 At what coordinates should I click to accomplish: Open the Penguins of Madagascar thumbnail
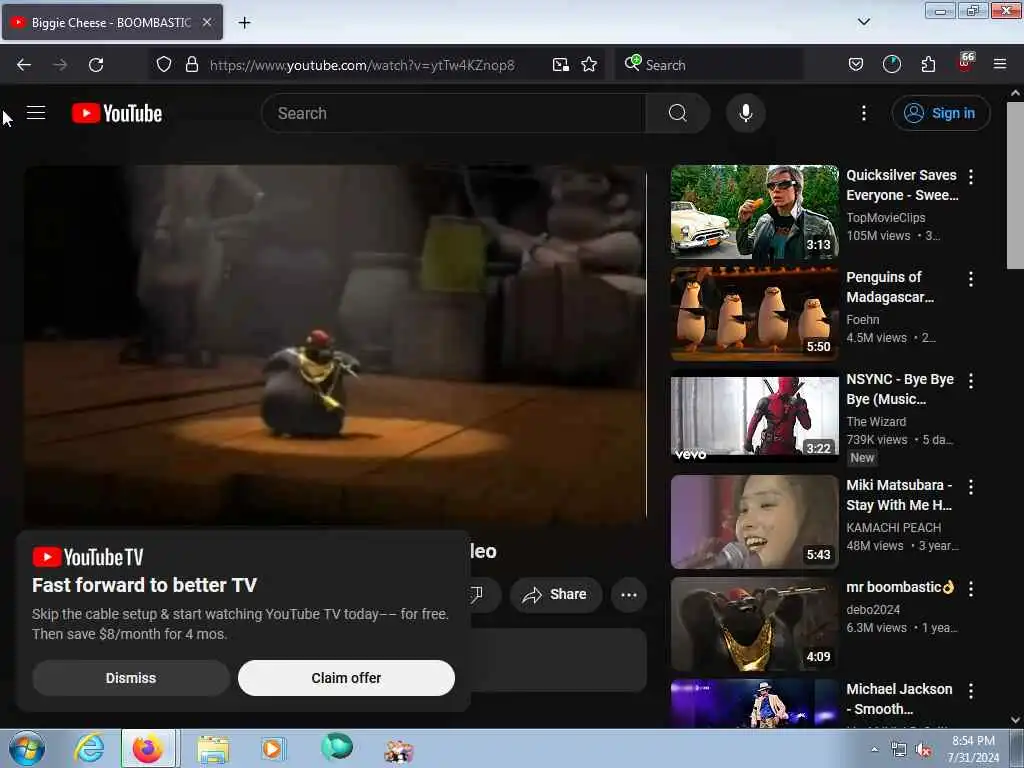pyautogui.click(x=754, y=313)
